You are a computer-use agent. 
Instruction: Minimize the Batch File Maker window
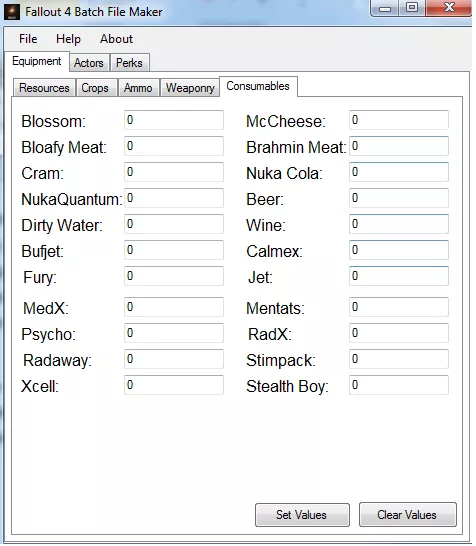(x=385, y=8)
